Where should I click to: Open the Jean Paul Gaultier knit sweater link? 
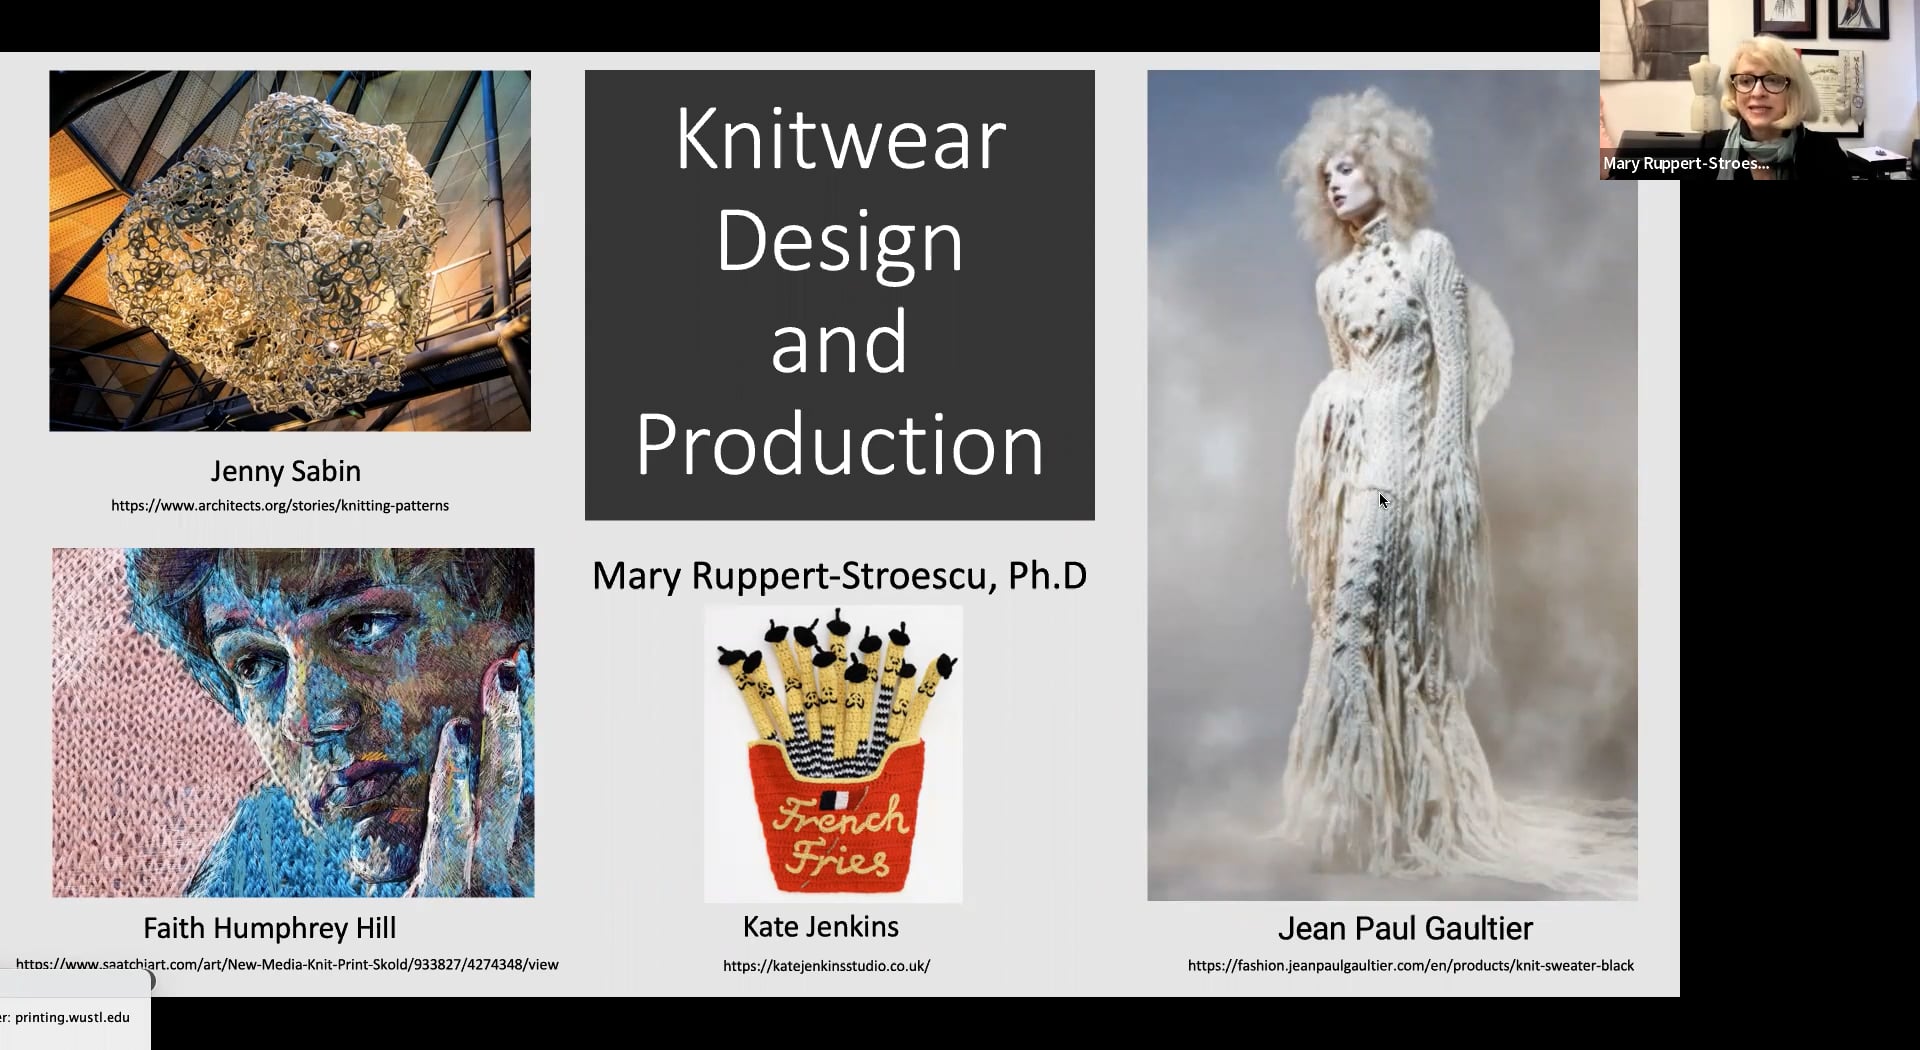(1411, 966)
